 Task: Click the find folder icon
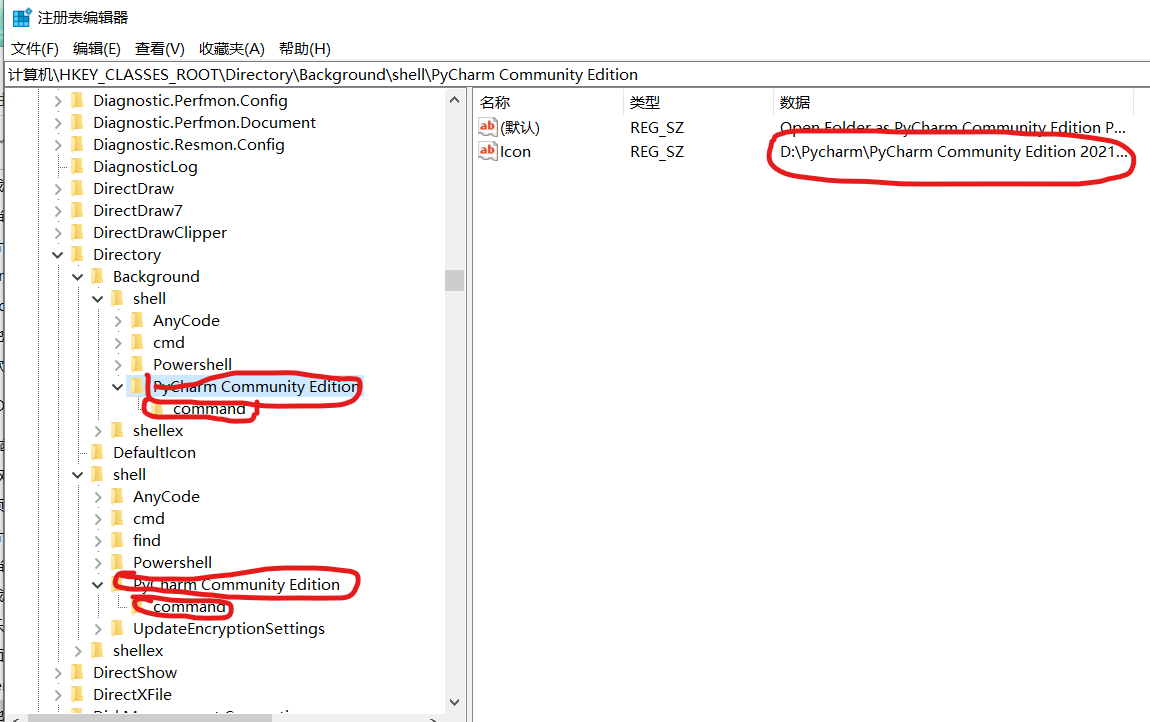[x=117, y=541]
